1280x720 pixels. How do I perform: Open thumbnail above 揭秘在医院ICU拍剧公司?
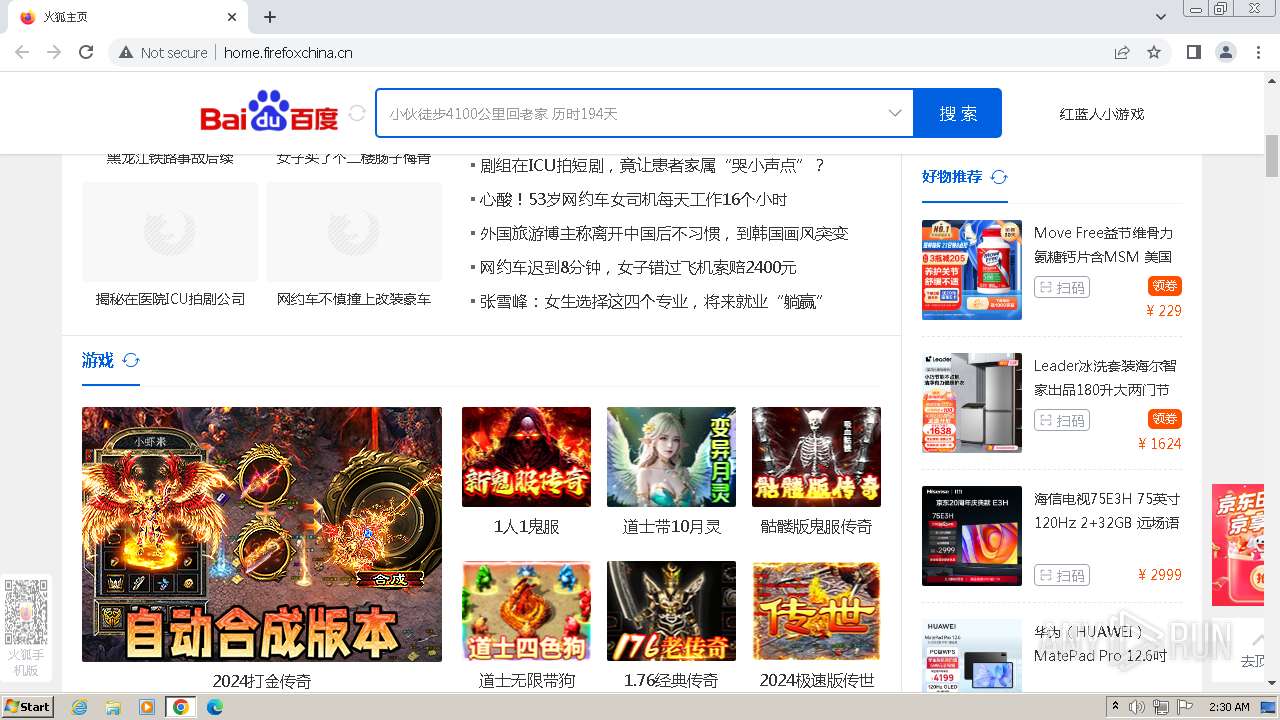[170, 232]
